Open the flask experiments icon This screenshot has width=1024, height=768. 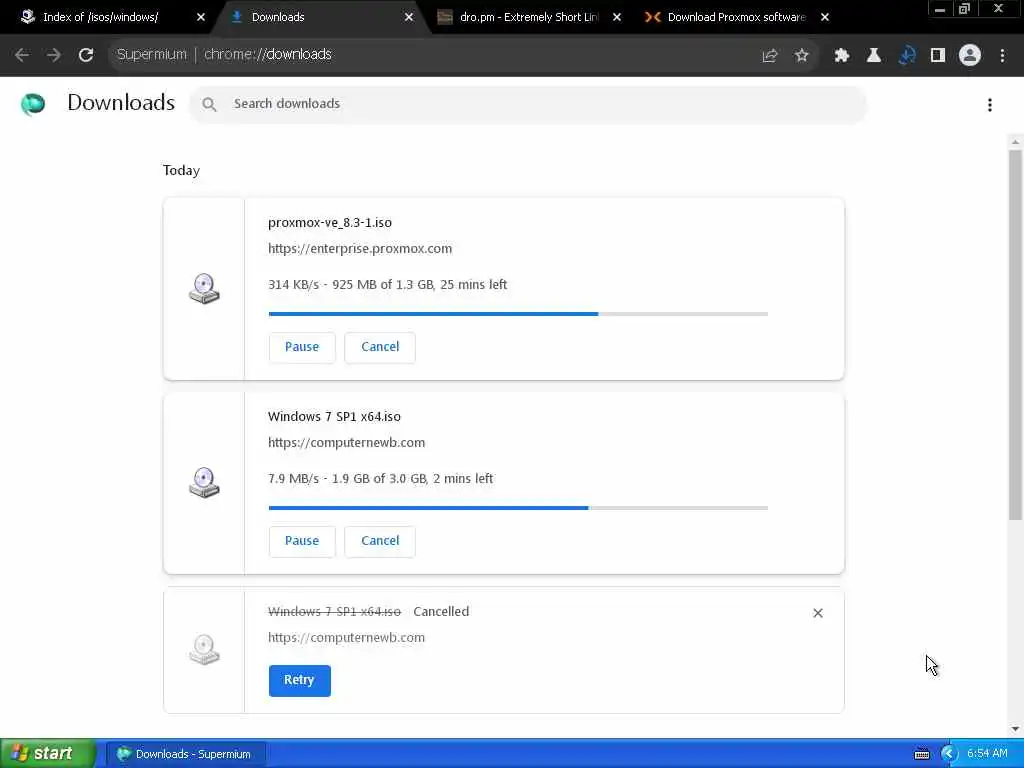tap(874, 56)
